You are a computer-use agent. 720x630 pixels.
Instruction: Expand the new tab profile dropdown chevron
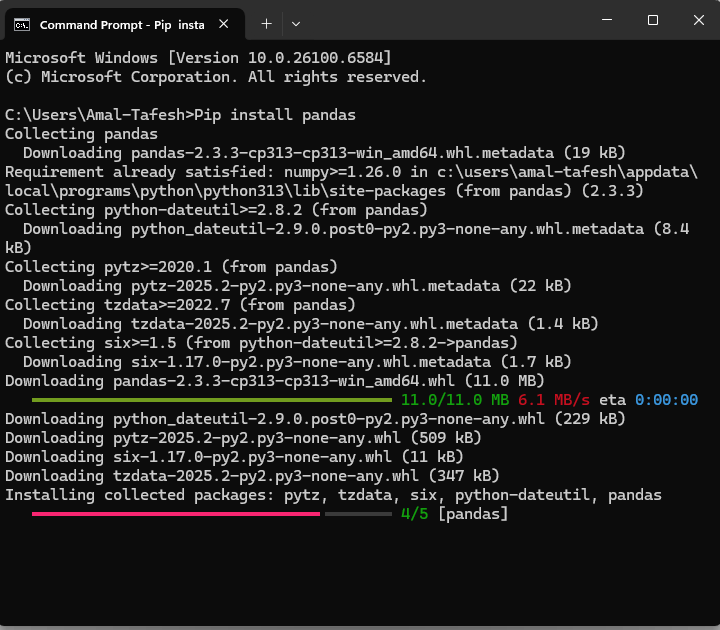(296, 23)
